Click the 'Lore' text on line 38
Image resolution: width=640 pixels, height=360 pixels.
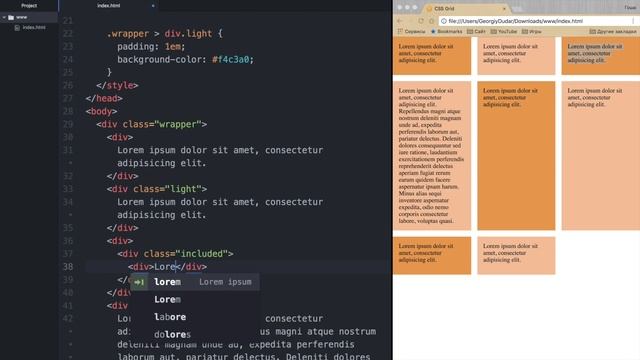click(164, 267)
